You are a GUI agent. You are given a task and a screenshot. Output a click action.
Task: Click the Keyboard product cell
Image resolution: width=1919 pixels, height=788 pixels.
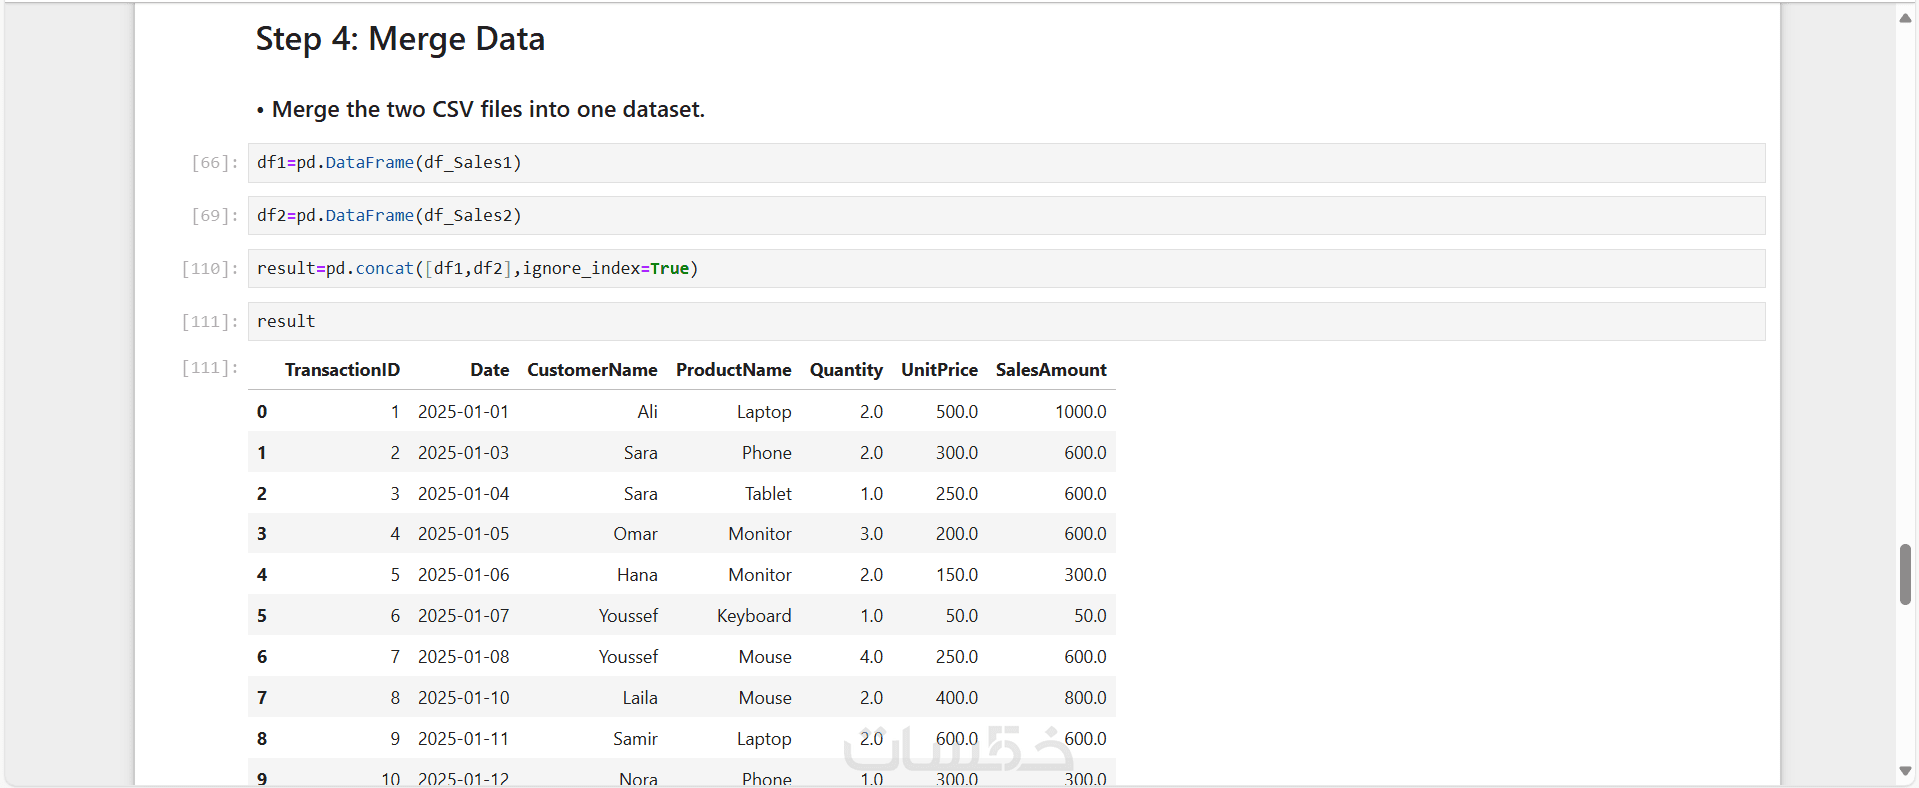pyautogui.click(x=753, y=616)
